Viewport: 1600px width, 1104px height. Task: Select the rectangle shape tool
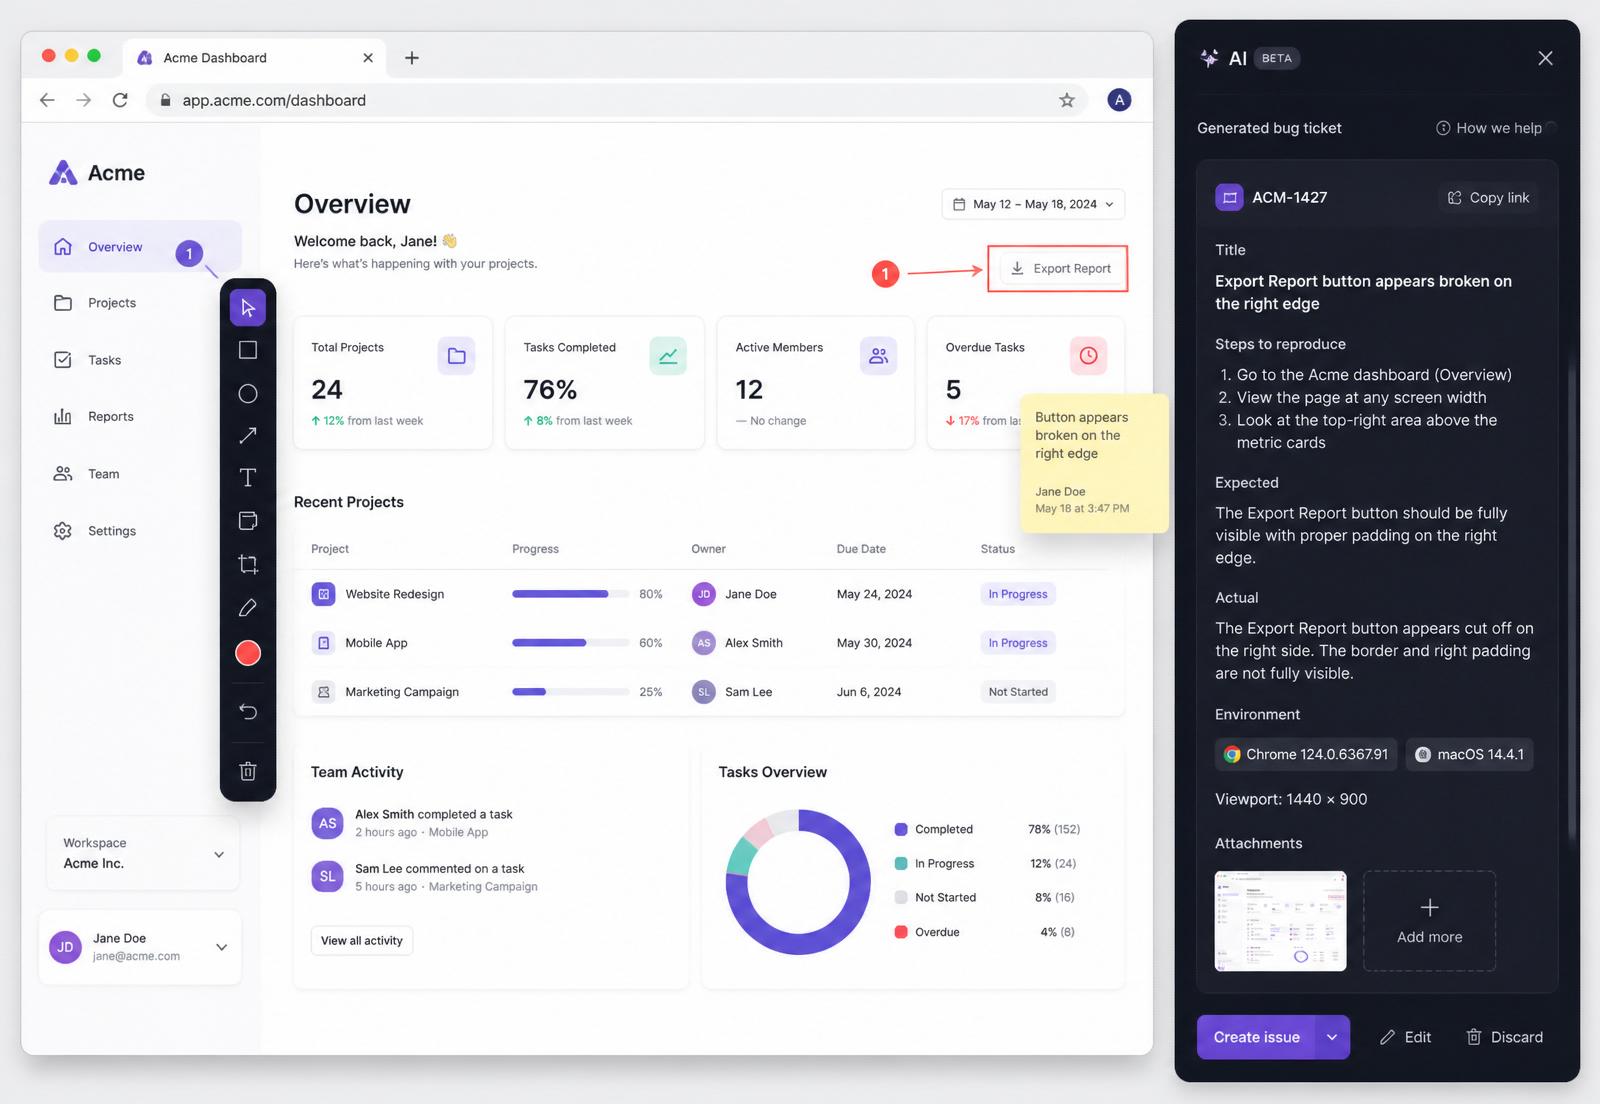[x=248, y=350]
